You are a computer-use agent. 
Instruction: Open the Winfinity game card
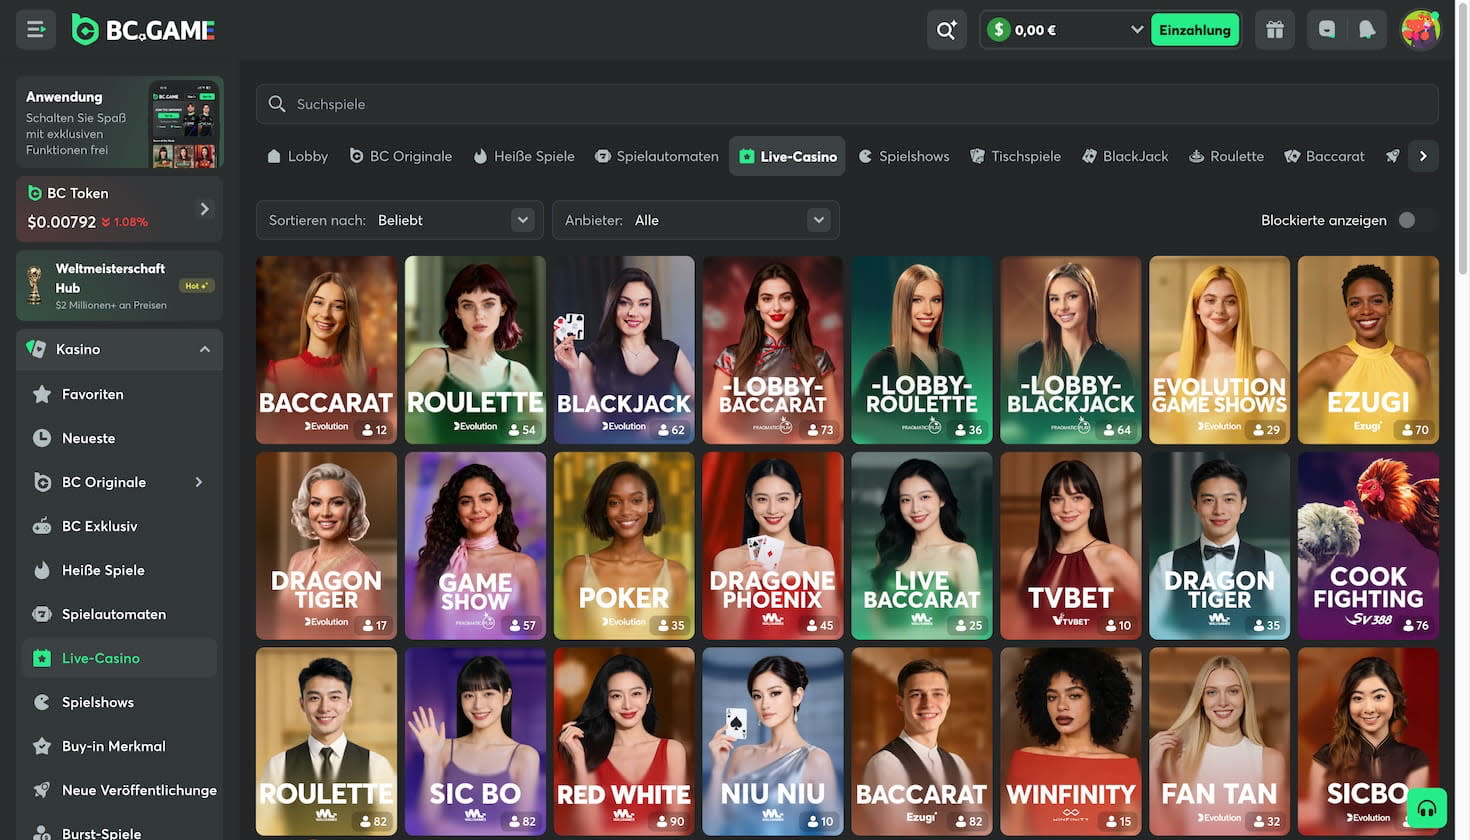(x=1070, y=742)
